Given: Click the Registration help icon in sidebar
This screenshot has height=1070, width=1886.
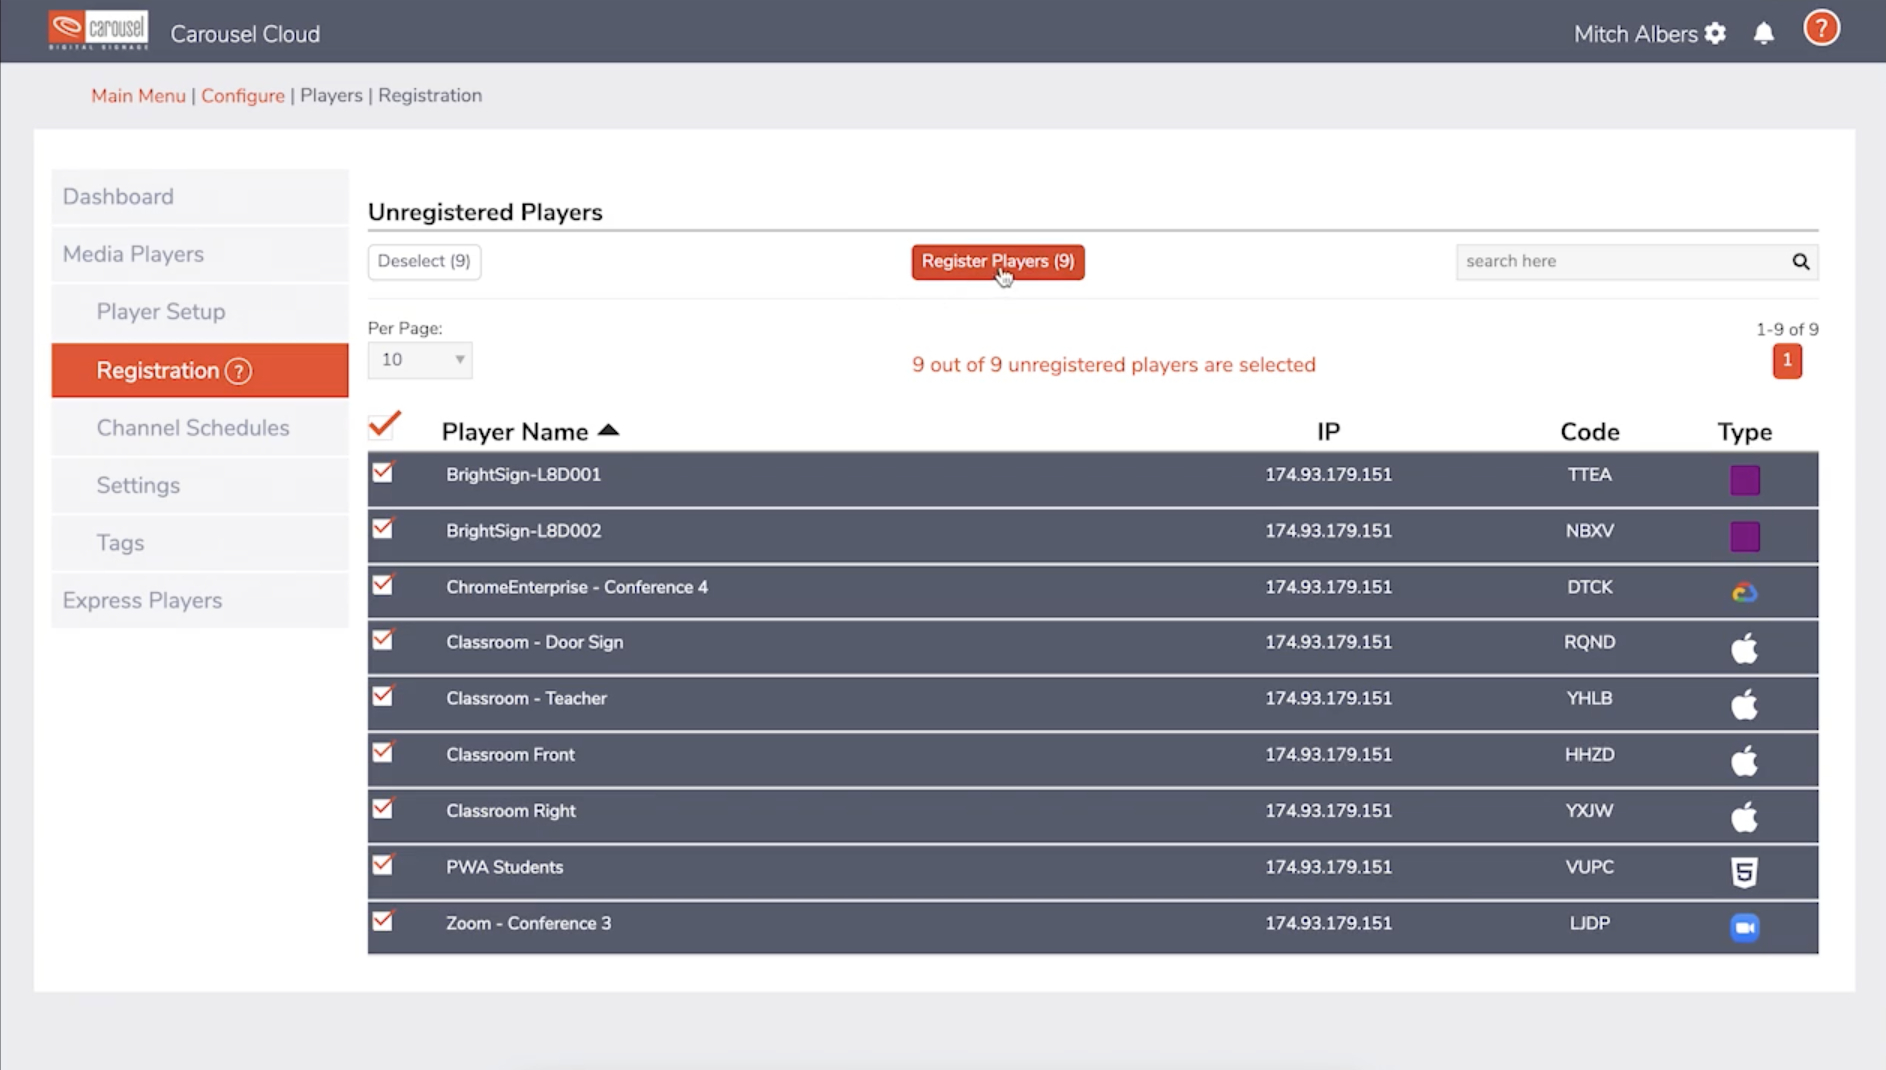Looking at the screenshot, I should tap(238, 371).
